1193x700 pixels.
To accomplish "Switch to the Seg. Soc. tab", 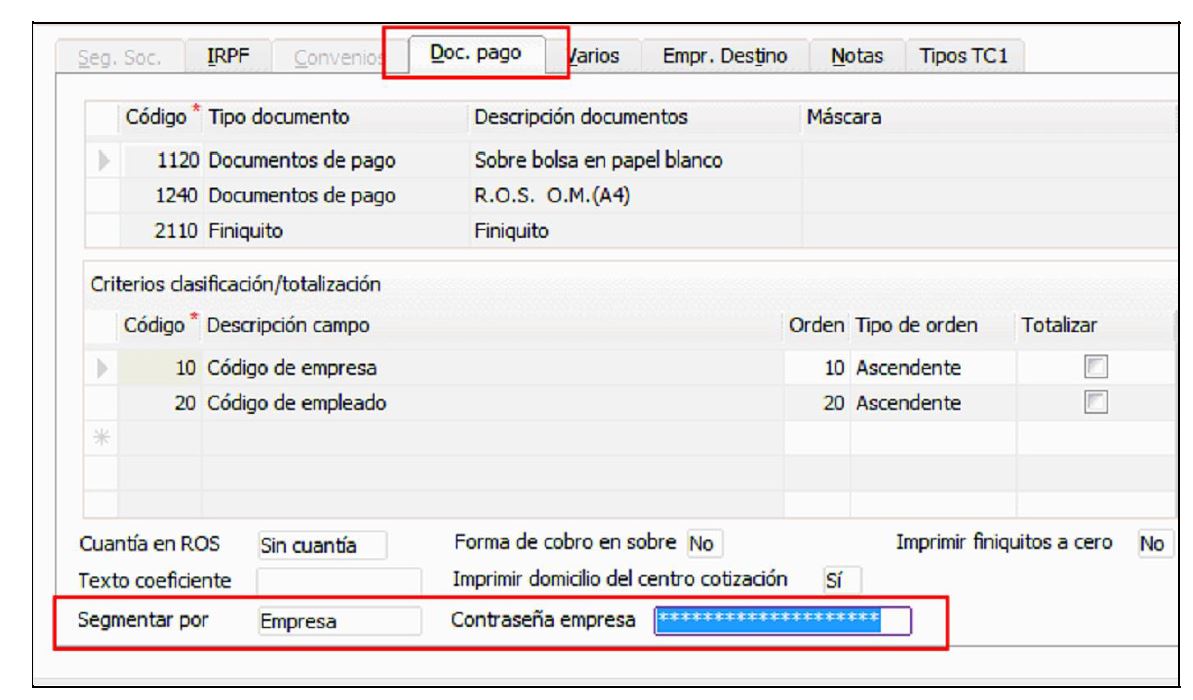I will (120, 56).
